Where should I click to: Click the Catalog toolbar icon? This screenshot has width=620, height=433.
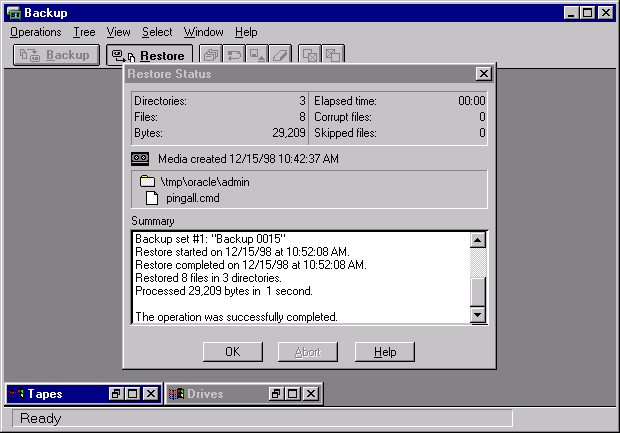pos(211,54)
